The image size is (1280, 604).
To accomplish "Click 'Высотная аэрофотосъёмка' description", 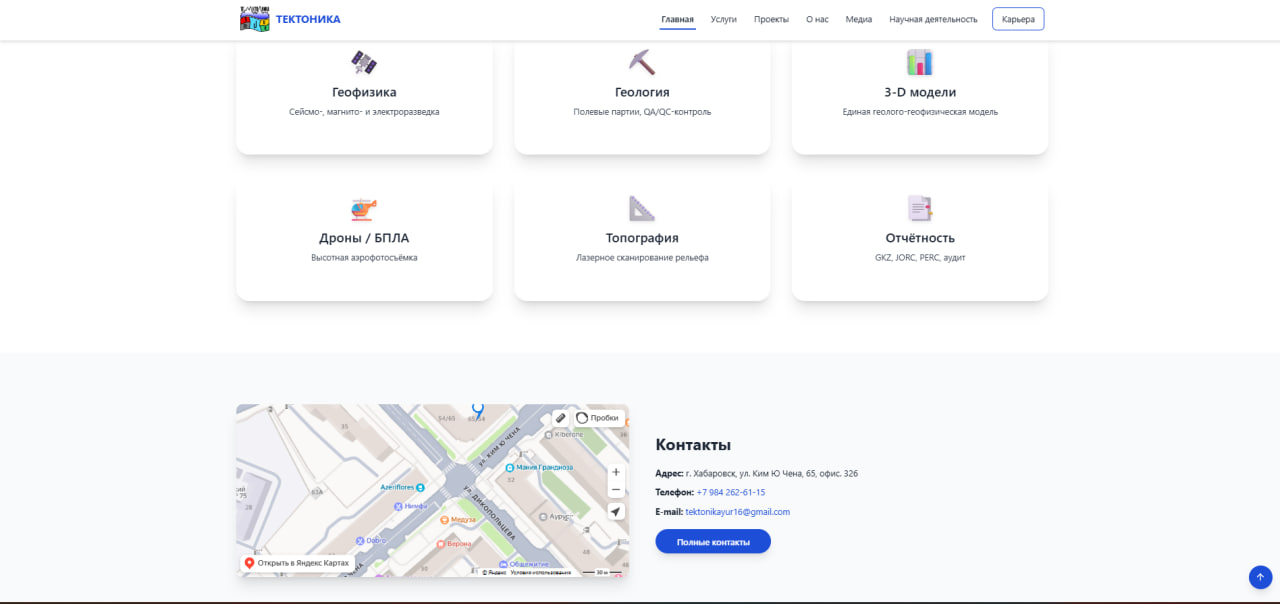I will [364, 258].
